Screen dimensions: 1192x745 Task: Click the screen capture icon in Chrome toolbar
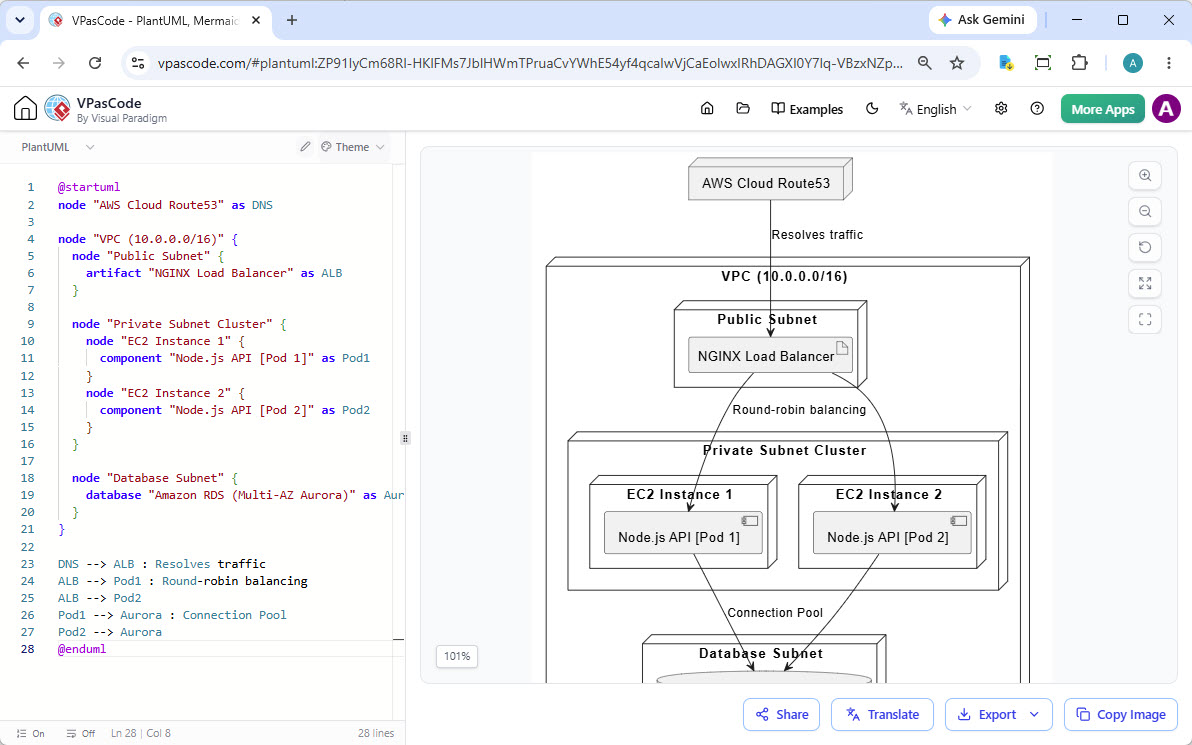click(1043, 63)
